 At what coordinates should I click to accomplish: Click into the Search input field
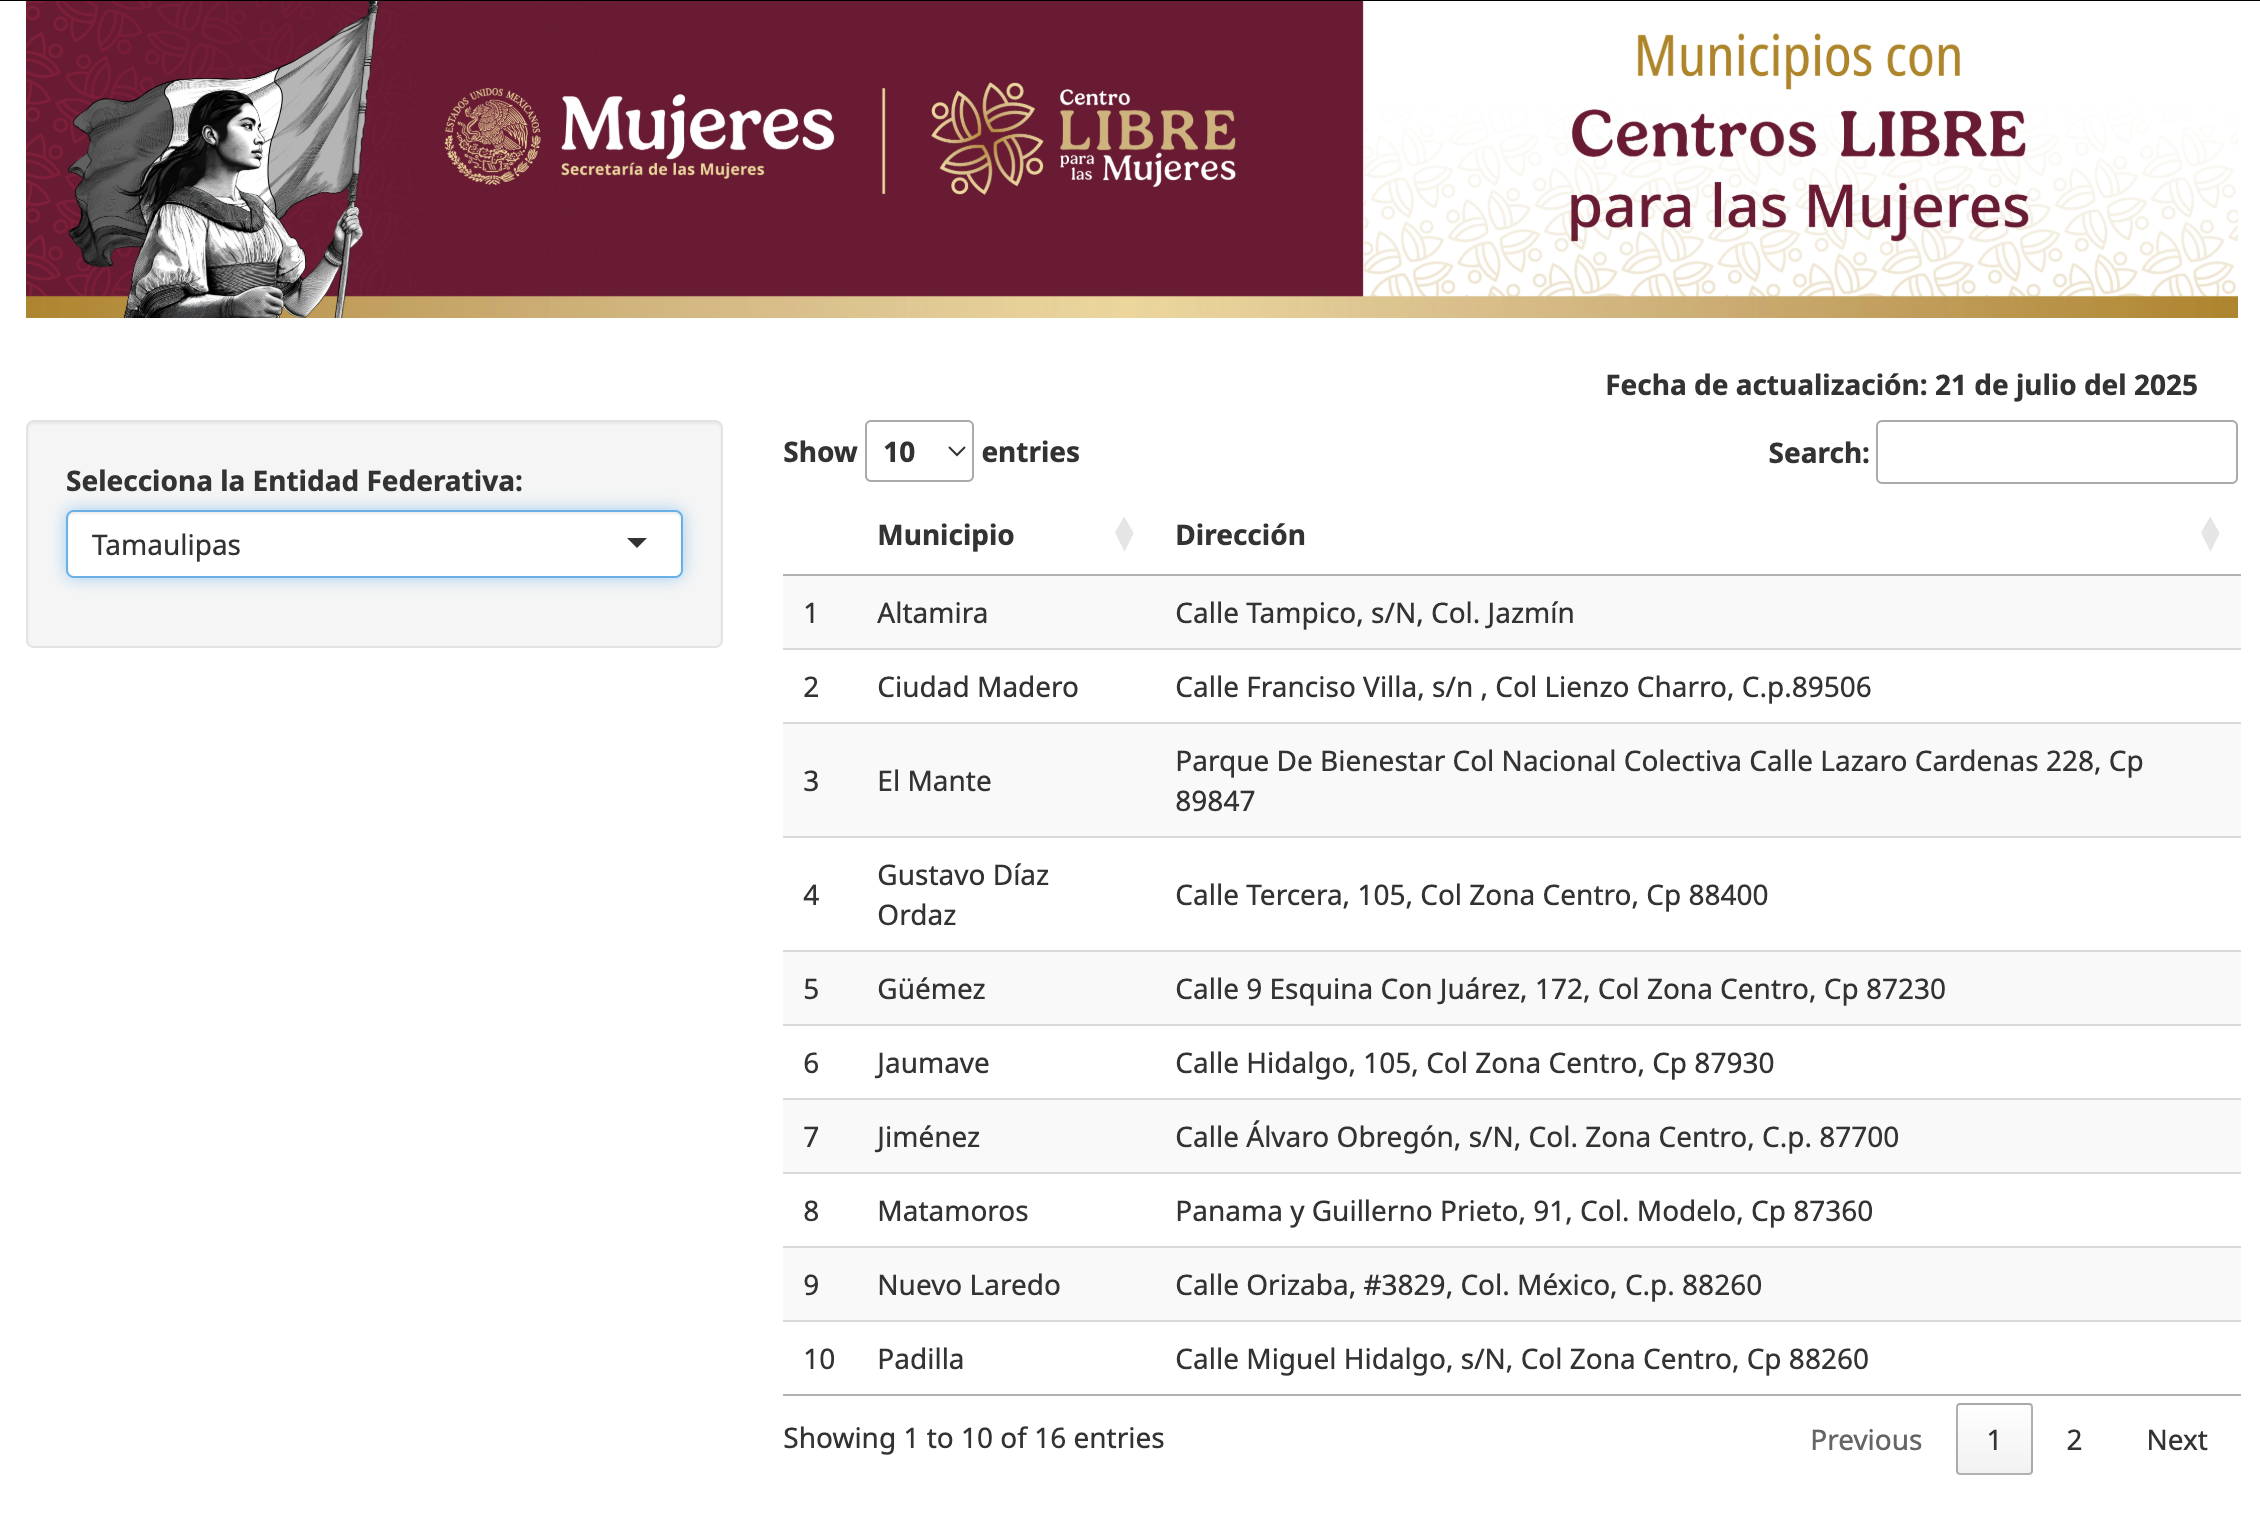[2056, 452]
